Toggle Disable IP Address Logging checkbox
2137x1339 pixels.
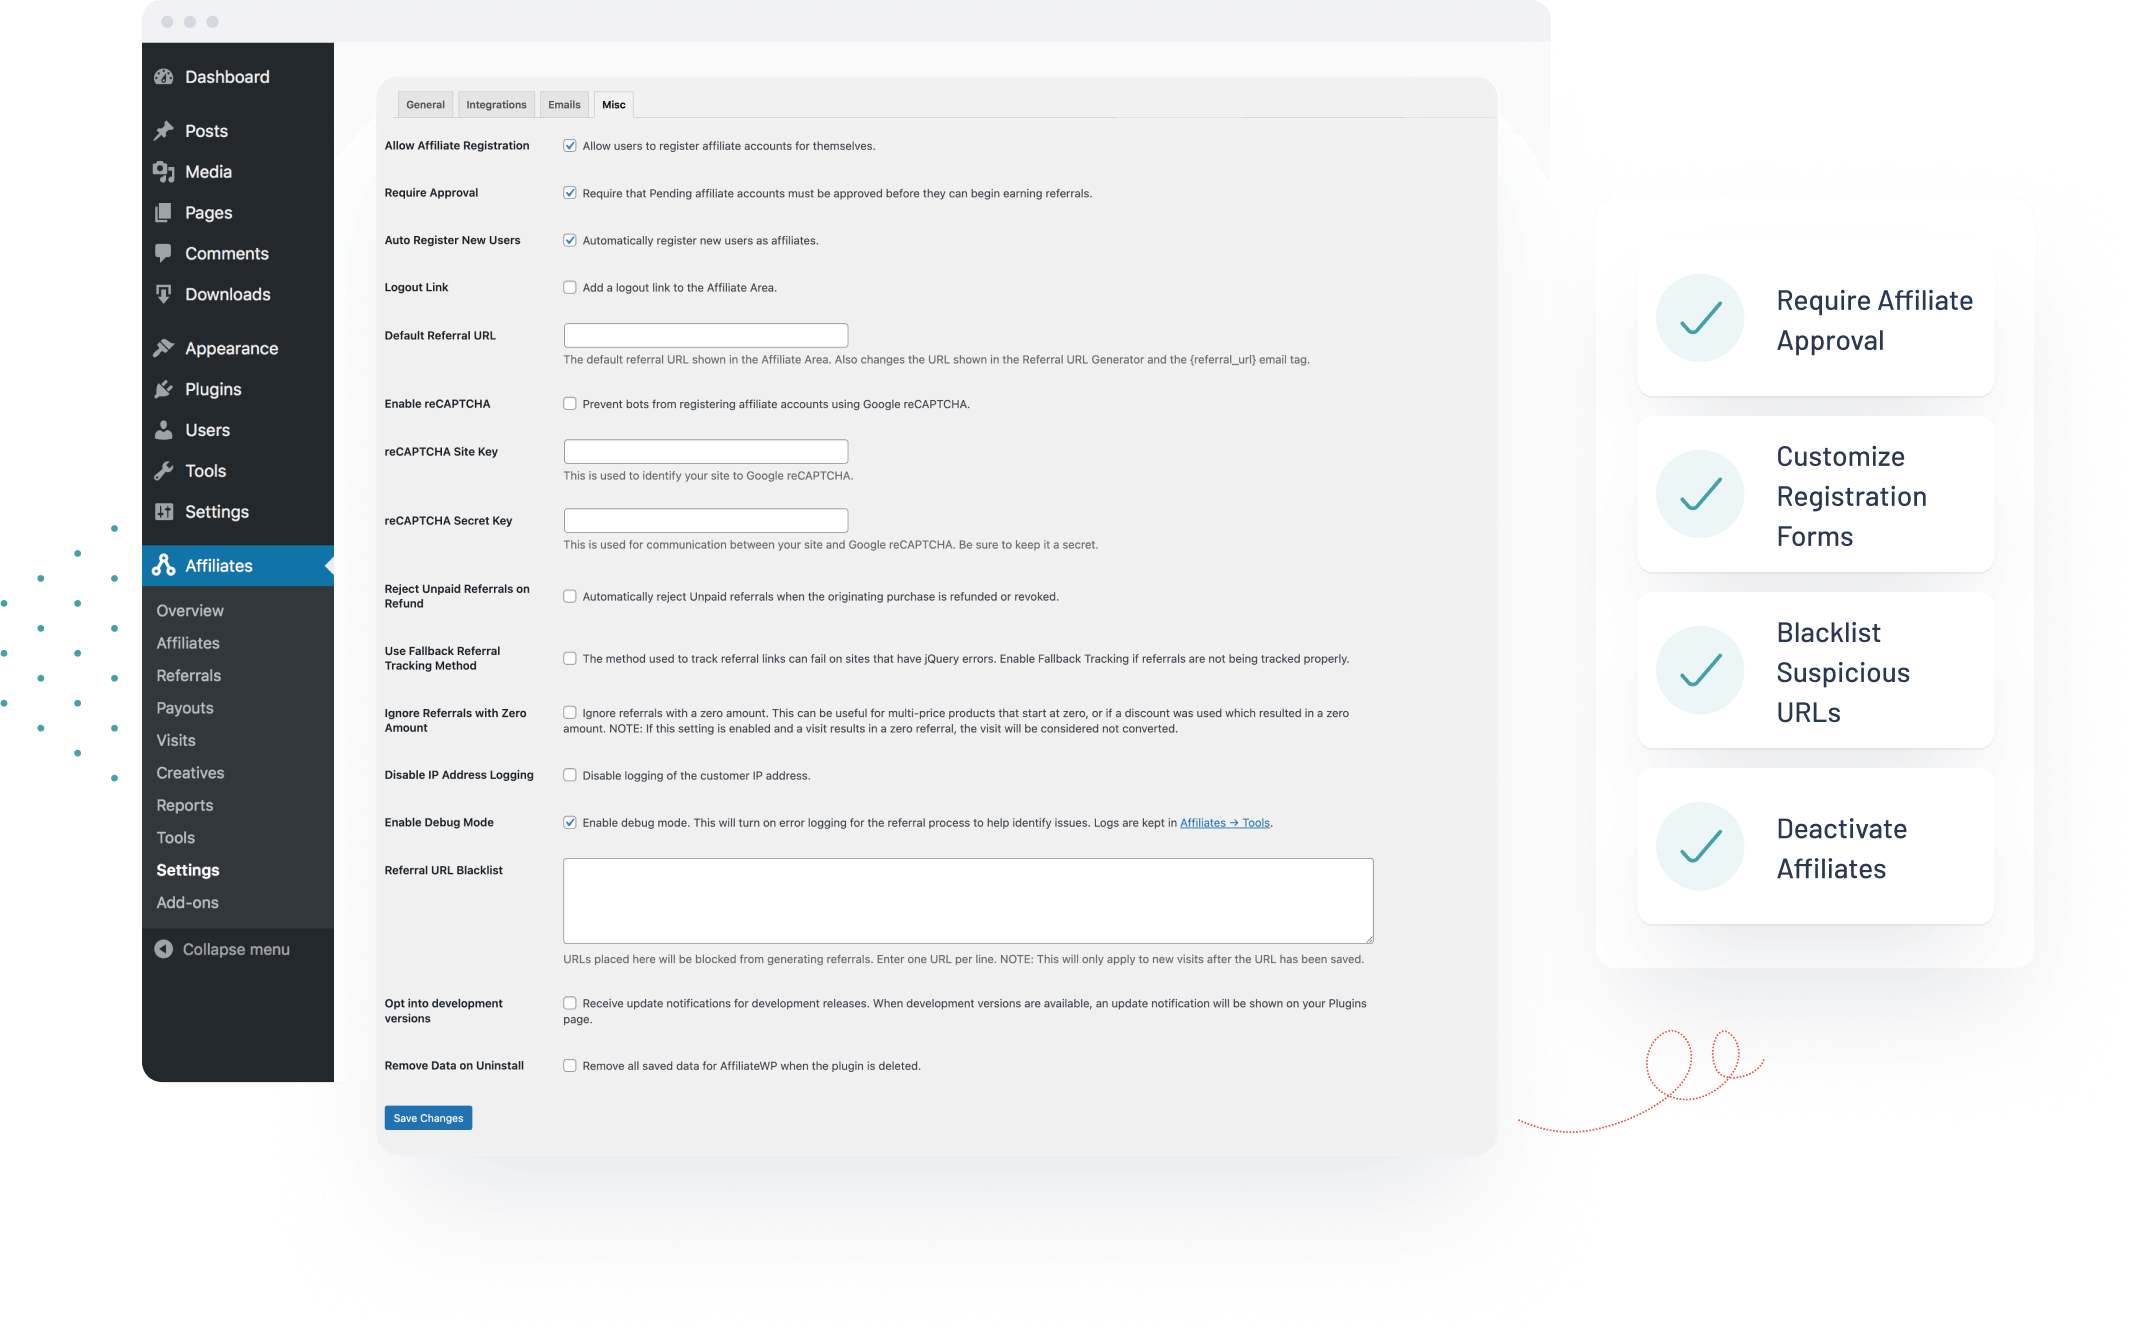[x=569, y=774]
